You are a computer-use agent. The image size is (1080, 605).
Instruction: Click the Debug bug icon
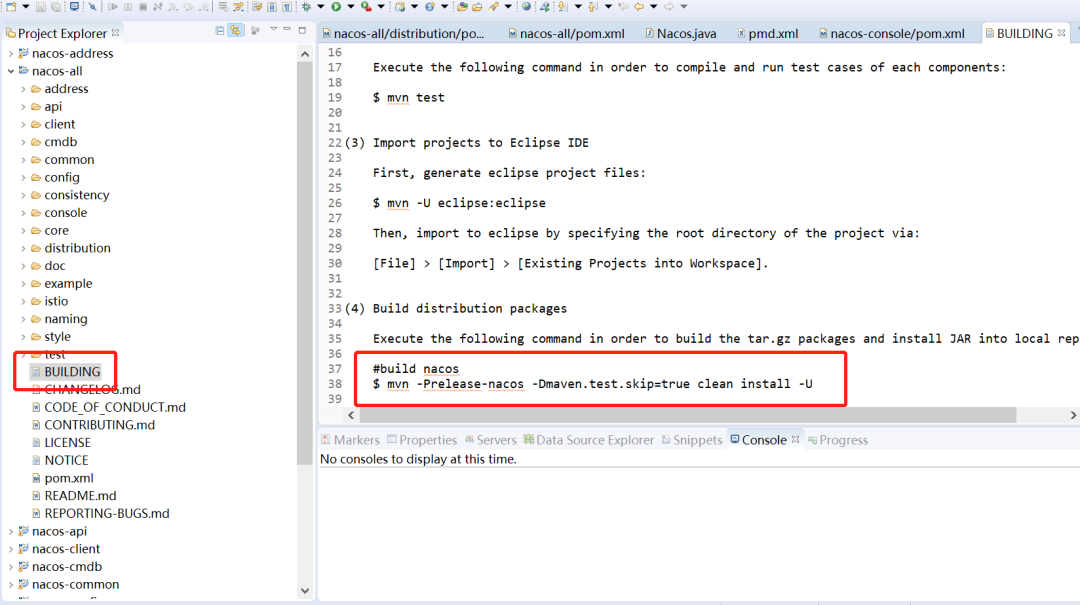click(x=306, y=7)
